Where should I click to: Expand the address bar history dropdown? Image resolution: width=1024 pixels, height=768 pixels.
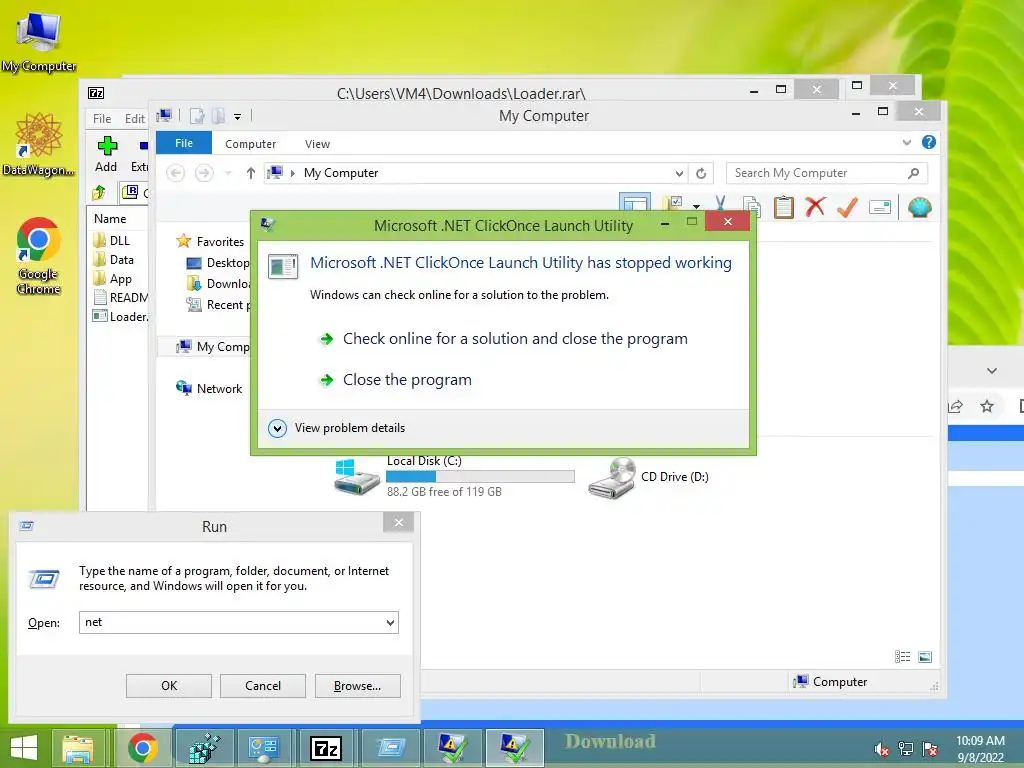point(679,173)
